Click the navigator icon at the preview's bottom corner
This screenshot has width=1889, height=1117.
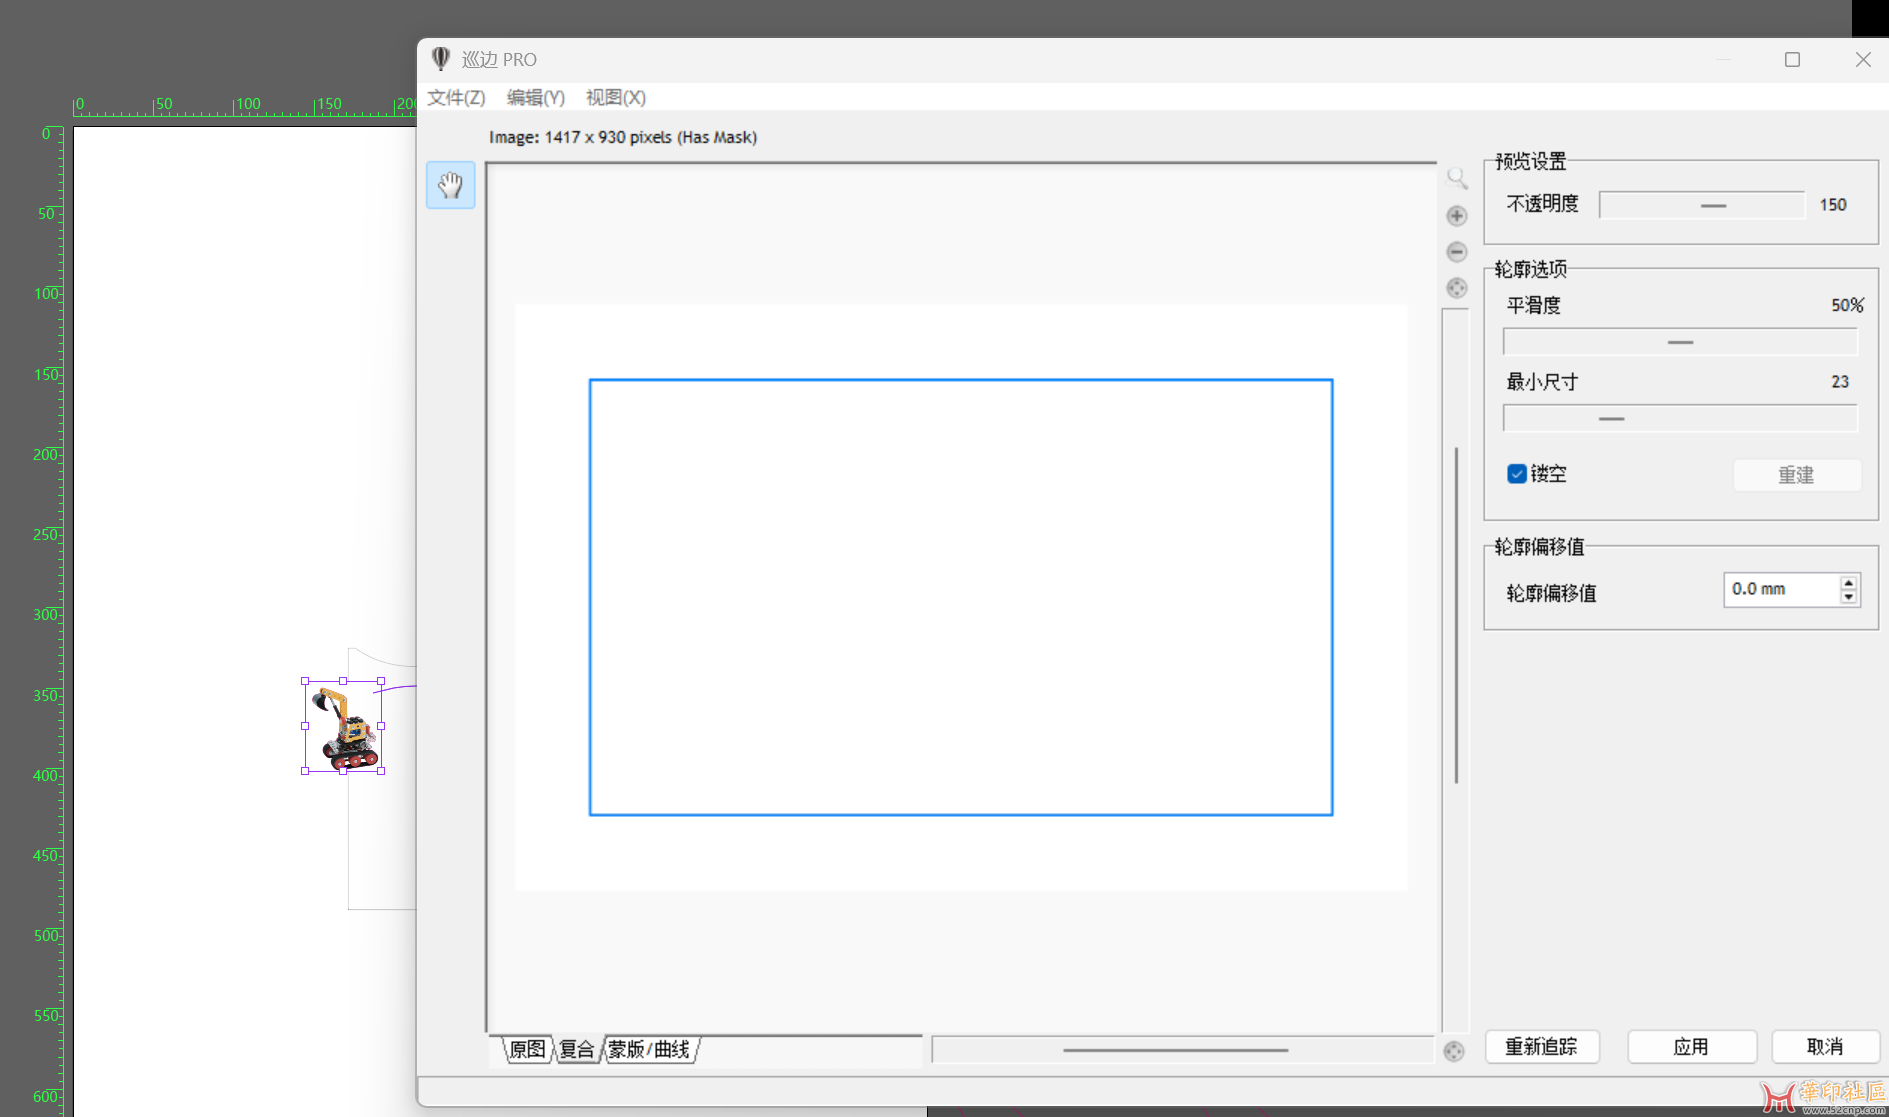(1454, 1051)
